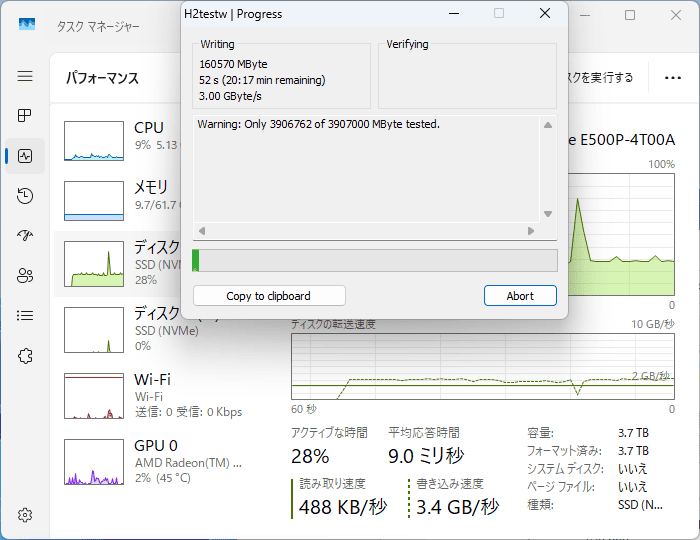Click Copy to clipboard button
This screenshot has width=700, height=540.
click(x=268, y=296)
